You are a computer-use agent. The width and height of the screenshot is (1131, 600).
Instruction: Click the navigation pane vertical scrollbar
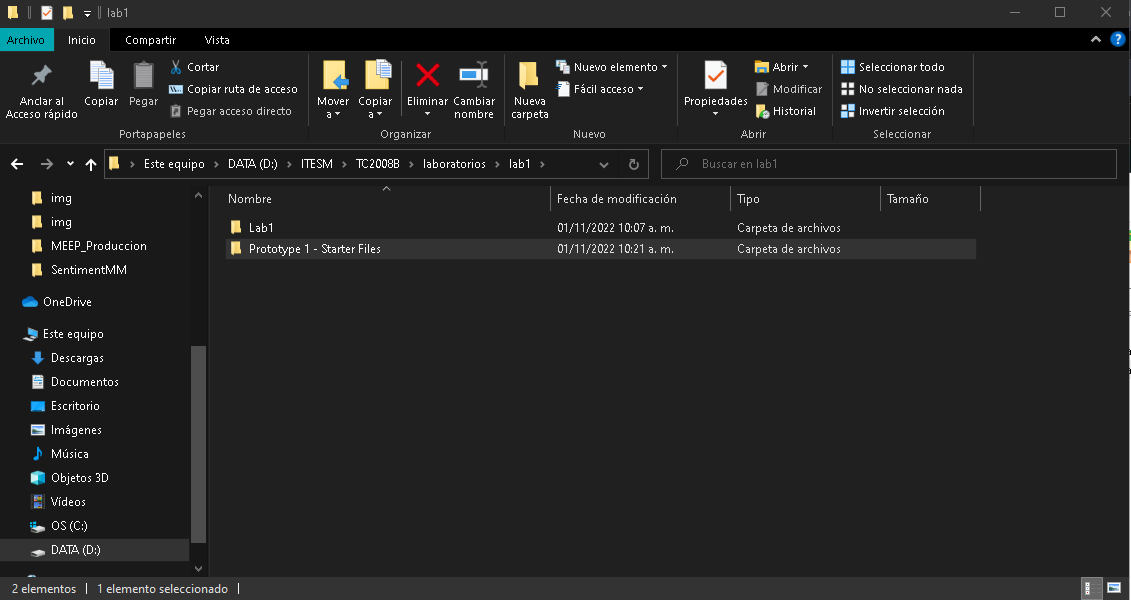pyautogui.click(x=198, y=440)
